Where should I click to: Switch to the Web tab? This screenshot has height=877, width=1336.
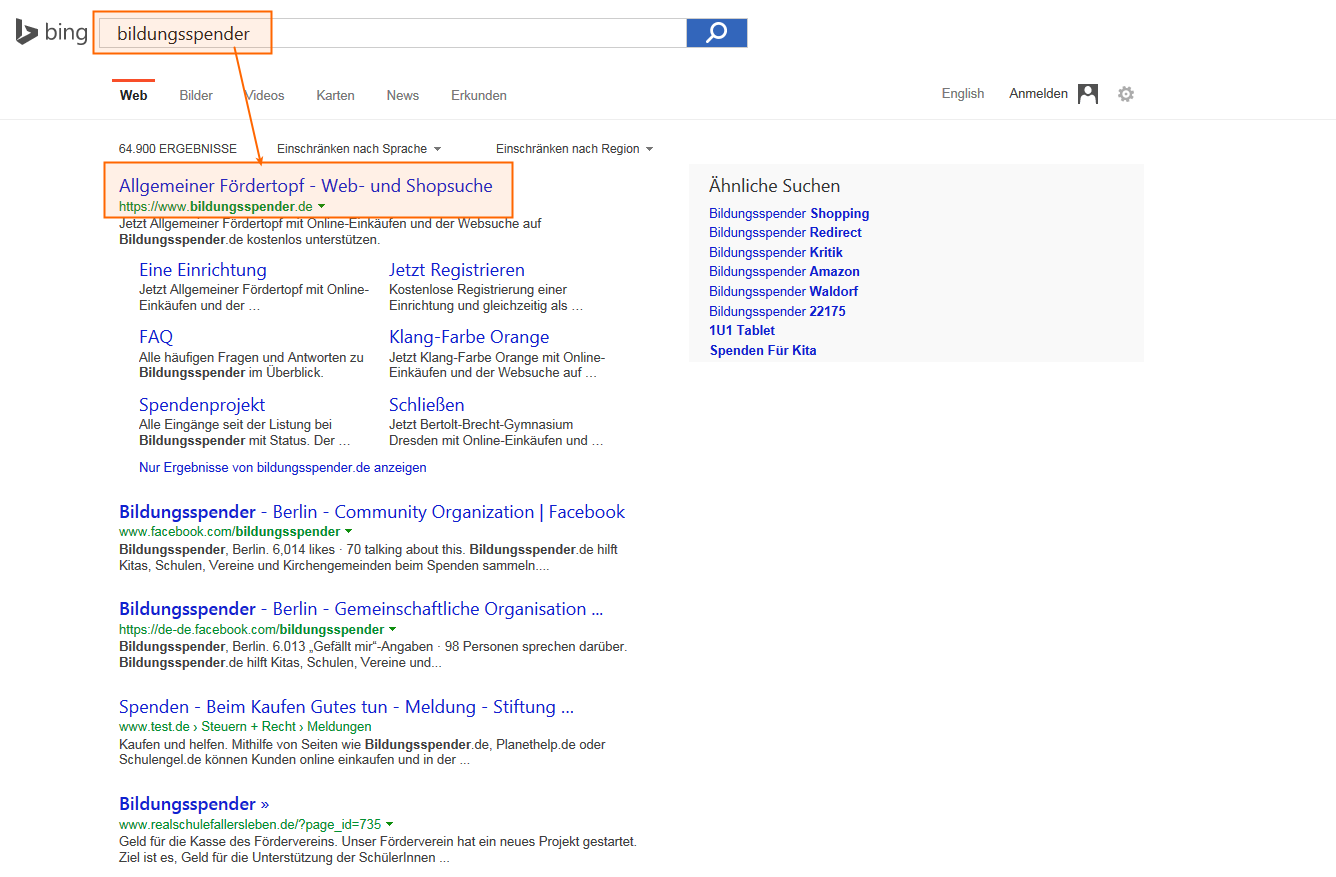(133, 96)
